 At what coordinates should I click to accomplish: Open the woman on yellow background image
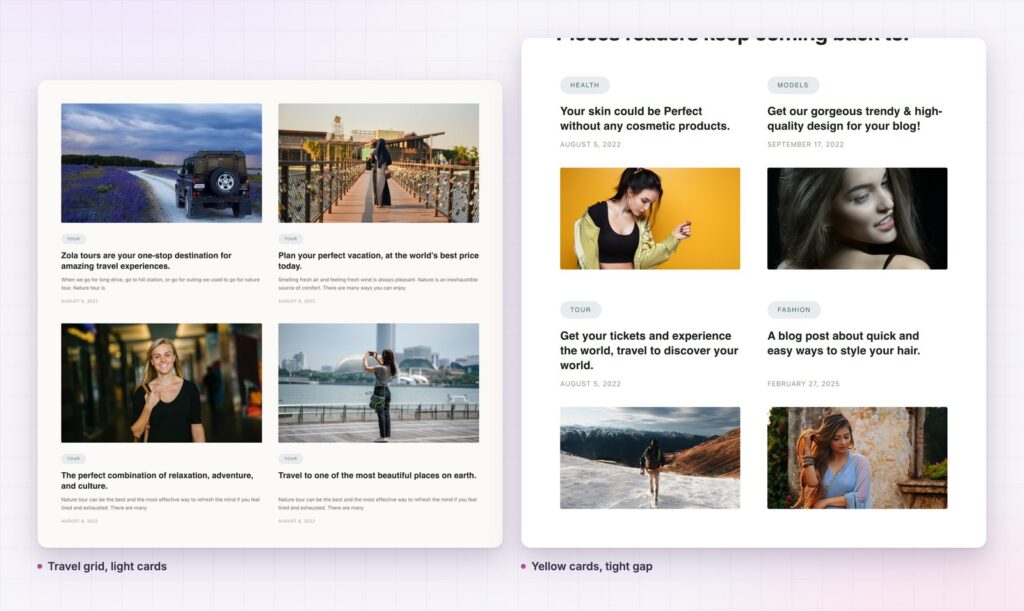pos(650,219)
